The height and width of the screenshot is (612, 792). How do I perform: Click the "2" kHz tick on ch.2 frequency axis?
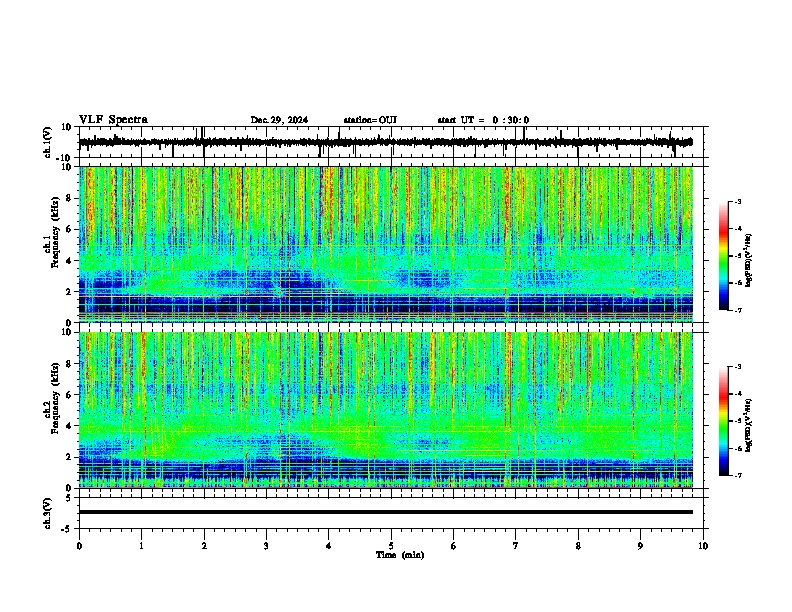coord(70,457)
